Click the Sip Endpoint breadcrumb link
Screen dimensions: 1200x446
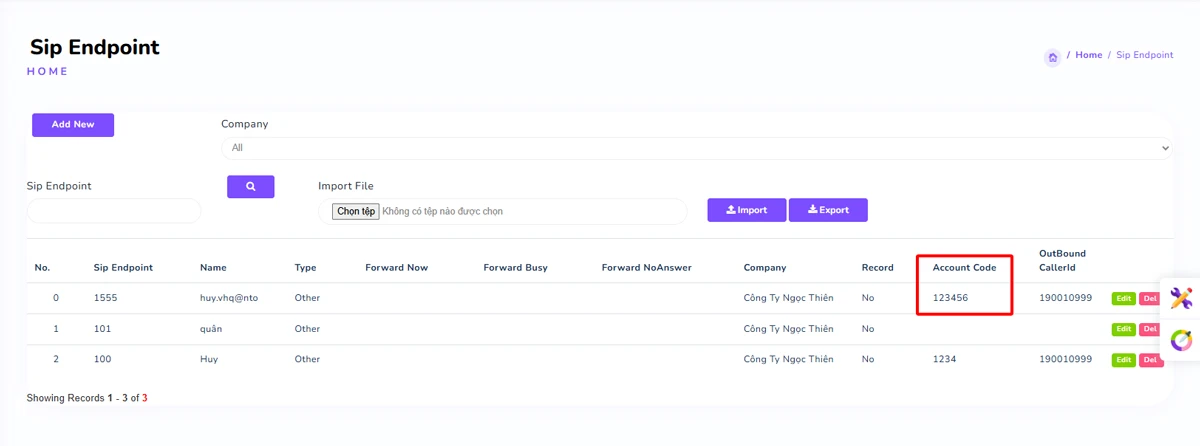1144,55
